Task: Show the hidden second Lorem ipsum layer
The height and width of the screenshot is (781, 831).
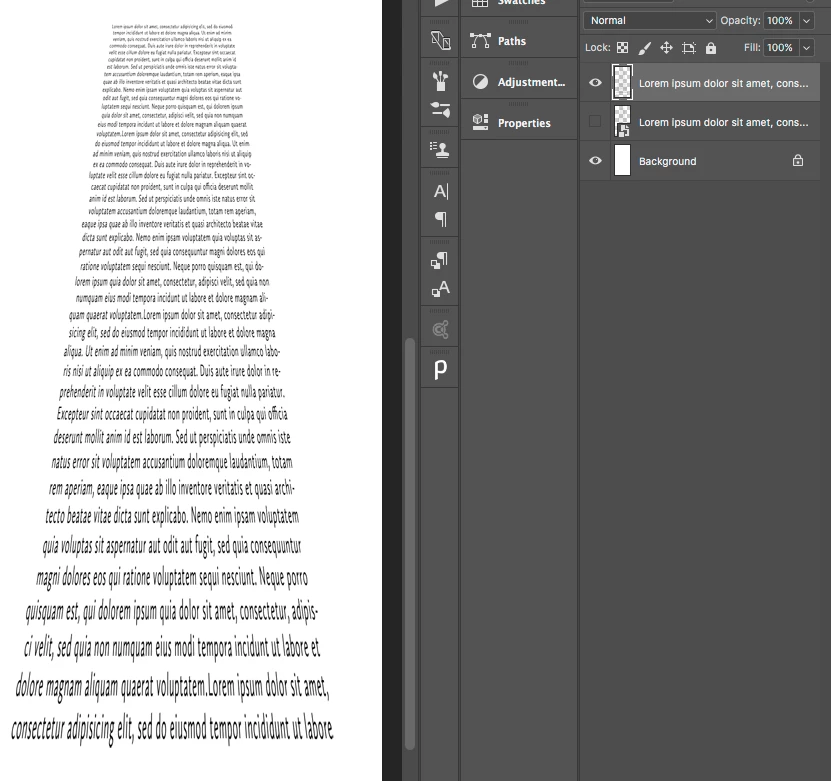Action: click(x=595, y=121)
